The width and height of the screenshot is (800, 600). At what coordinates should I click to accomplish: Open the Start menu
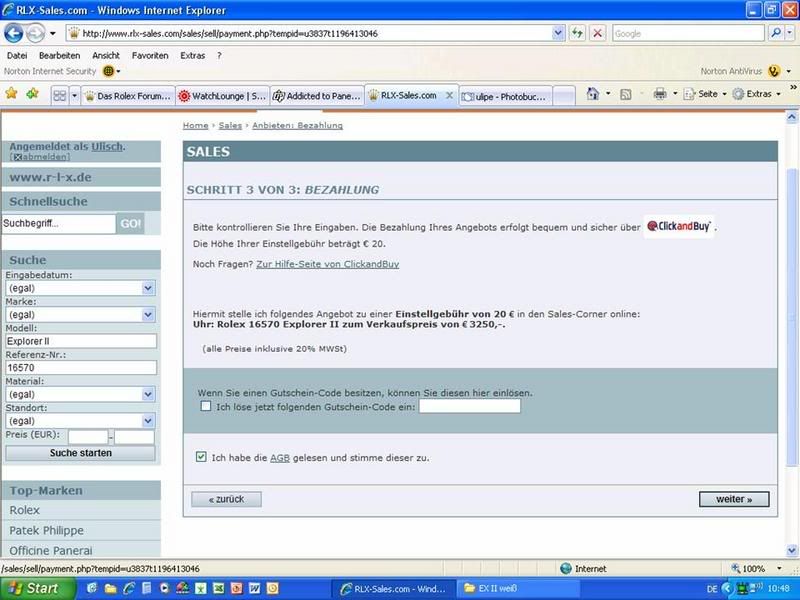pyautogui.click(x=37, y=589)
